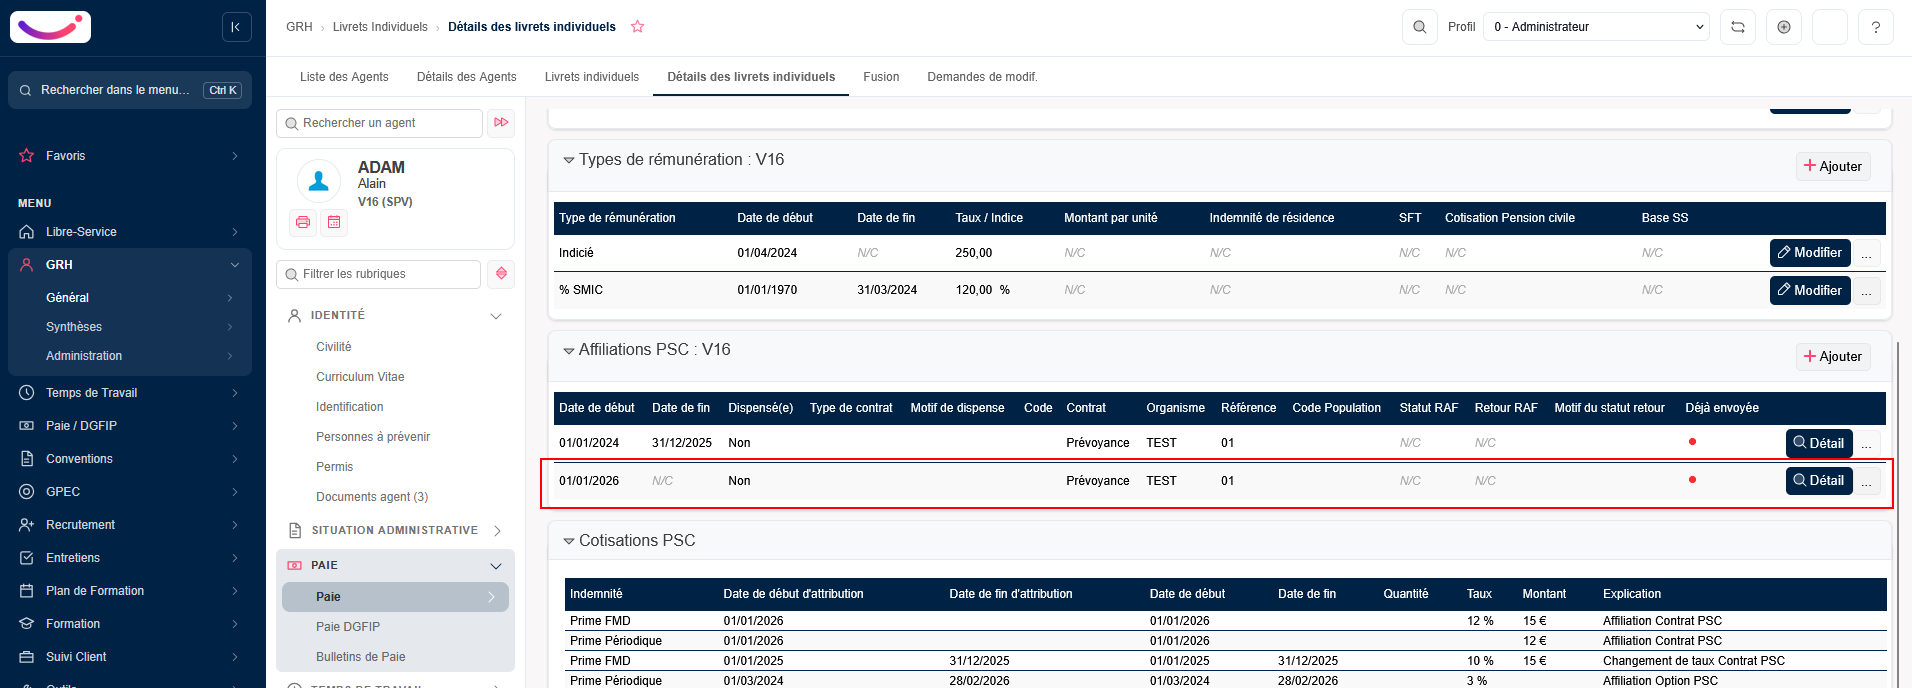Collapse the IDENTITÉ rubric group

point(495,316)
